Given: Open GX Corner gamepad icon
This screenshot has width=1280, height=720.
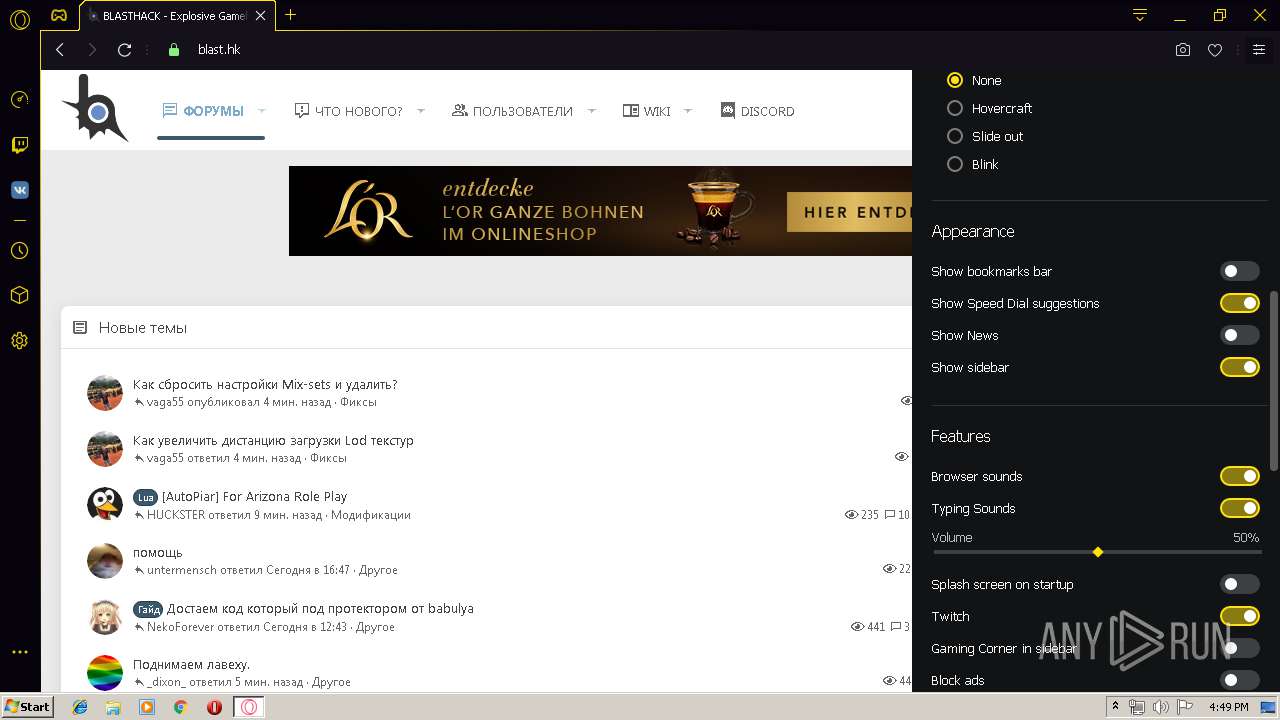Looking at the screenshot, I should pyautogui.click(x=59, y=15).
